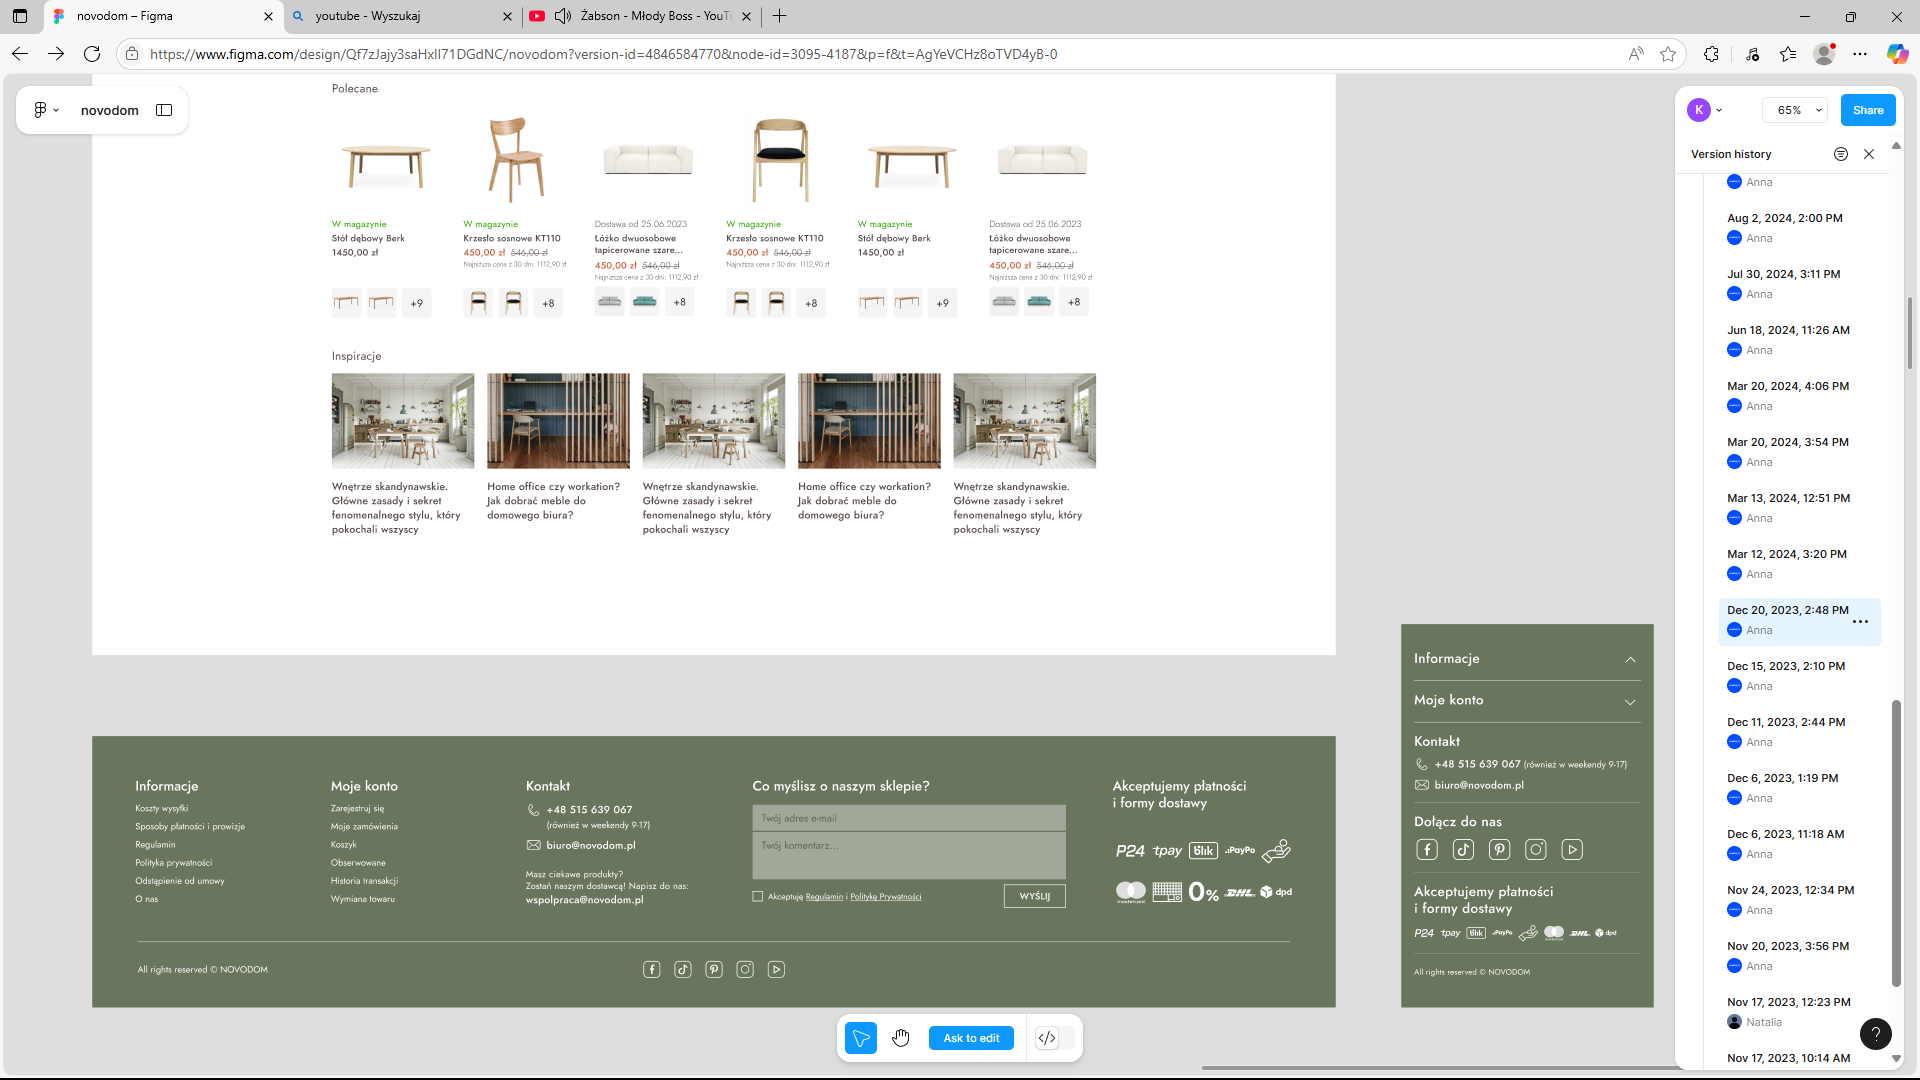This screenshot has width=1920, height=1080.
Task: Close the Version history panel
Action: [x=1869, y=154]
